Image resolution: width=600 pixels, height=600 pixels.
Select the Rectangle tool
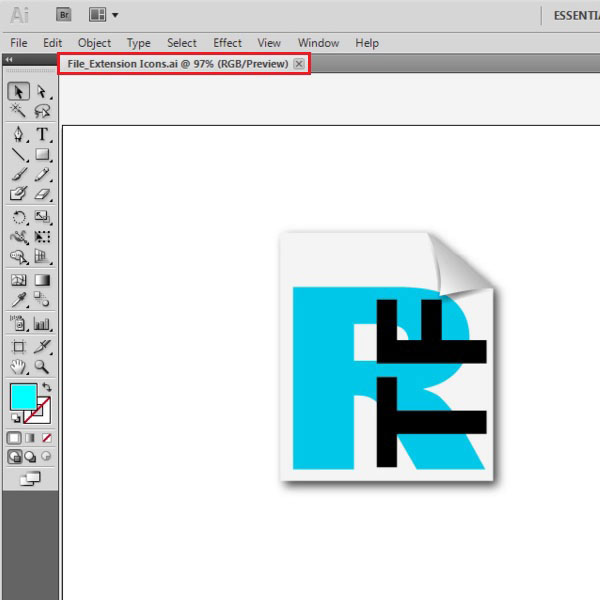[x=42, y=155]
